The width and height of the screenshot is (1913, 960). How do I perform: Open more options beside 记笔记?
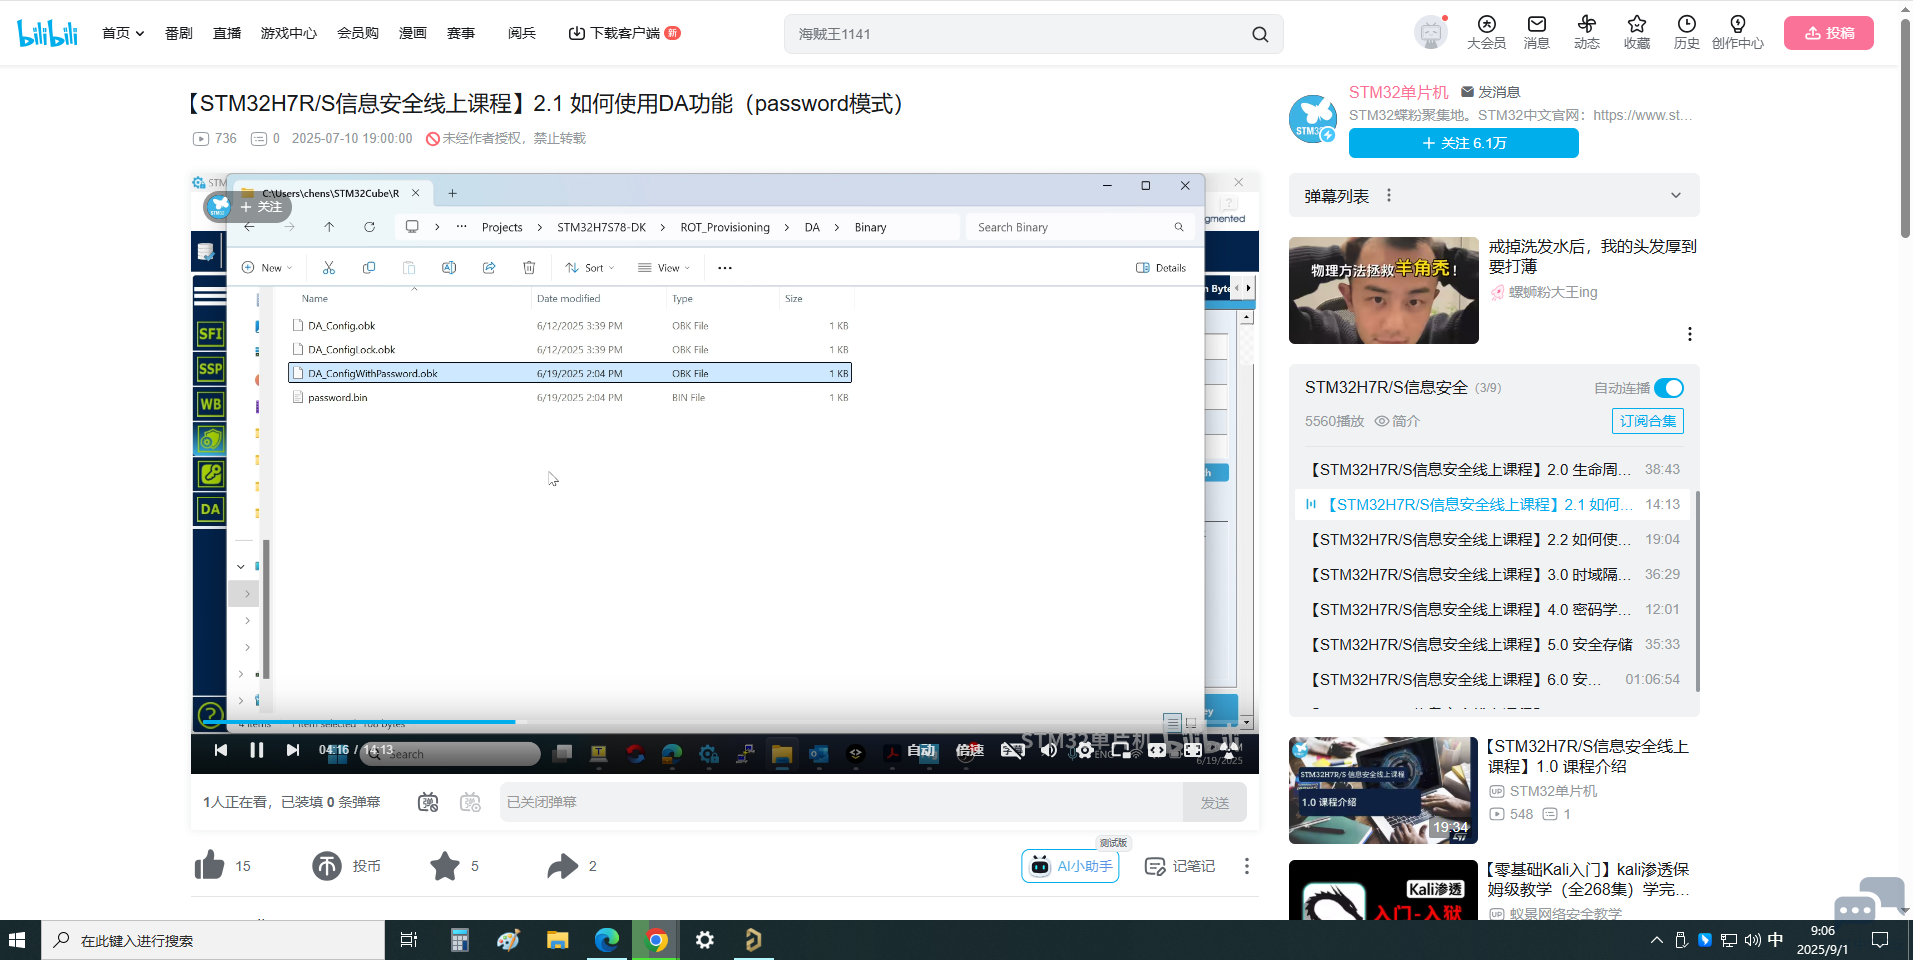point(1246,866)
